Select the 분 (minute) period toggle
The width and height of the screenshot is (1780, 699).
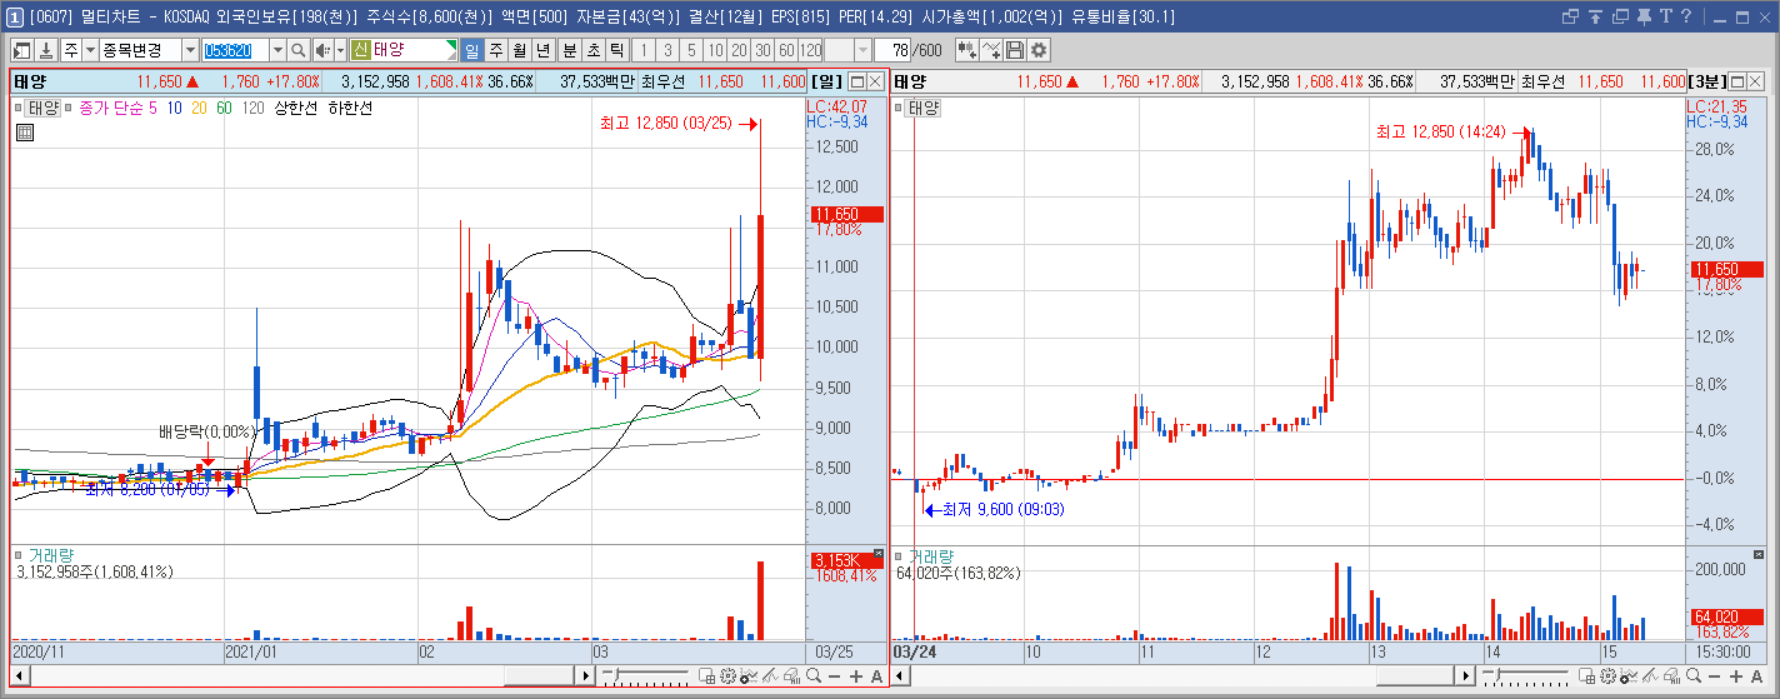[569, 50]
